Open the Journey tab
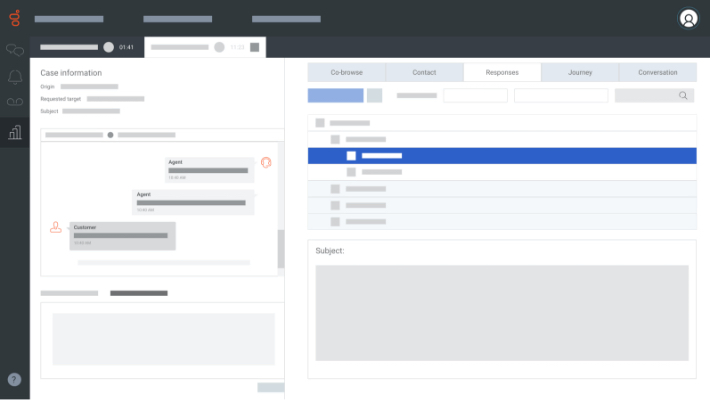Image resolution: width=710 pixels, height=400 pixels. [580, 72]
